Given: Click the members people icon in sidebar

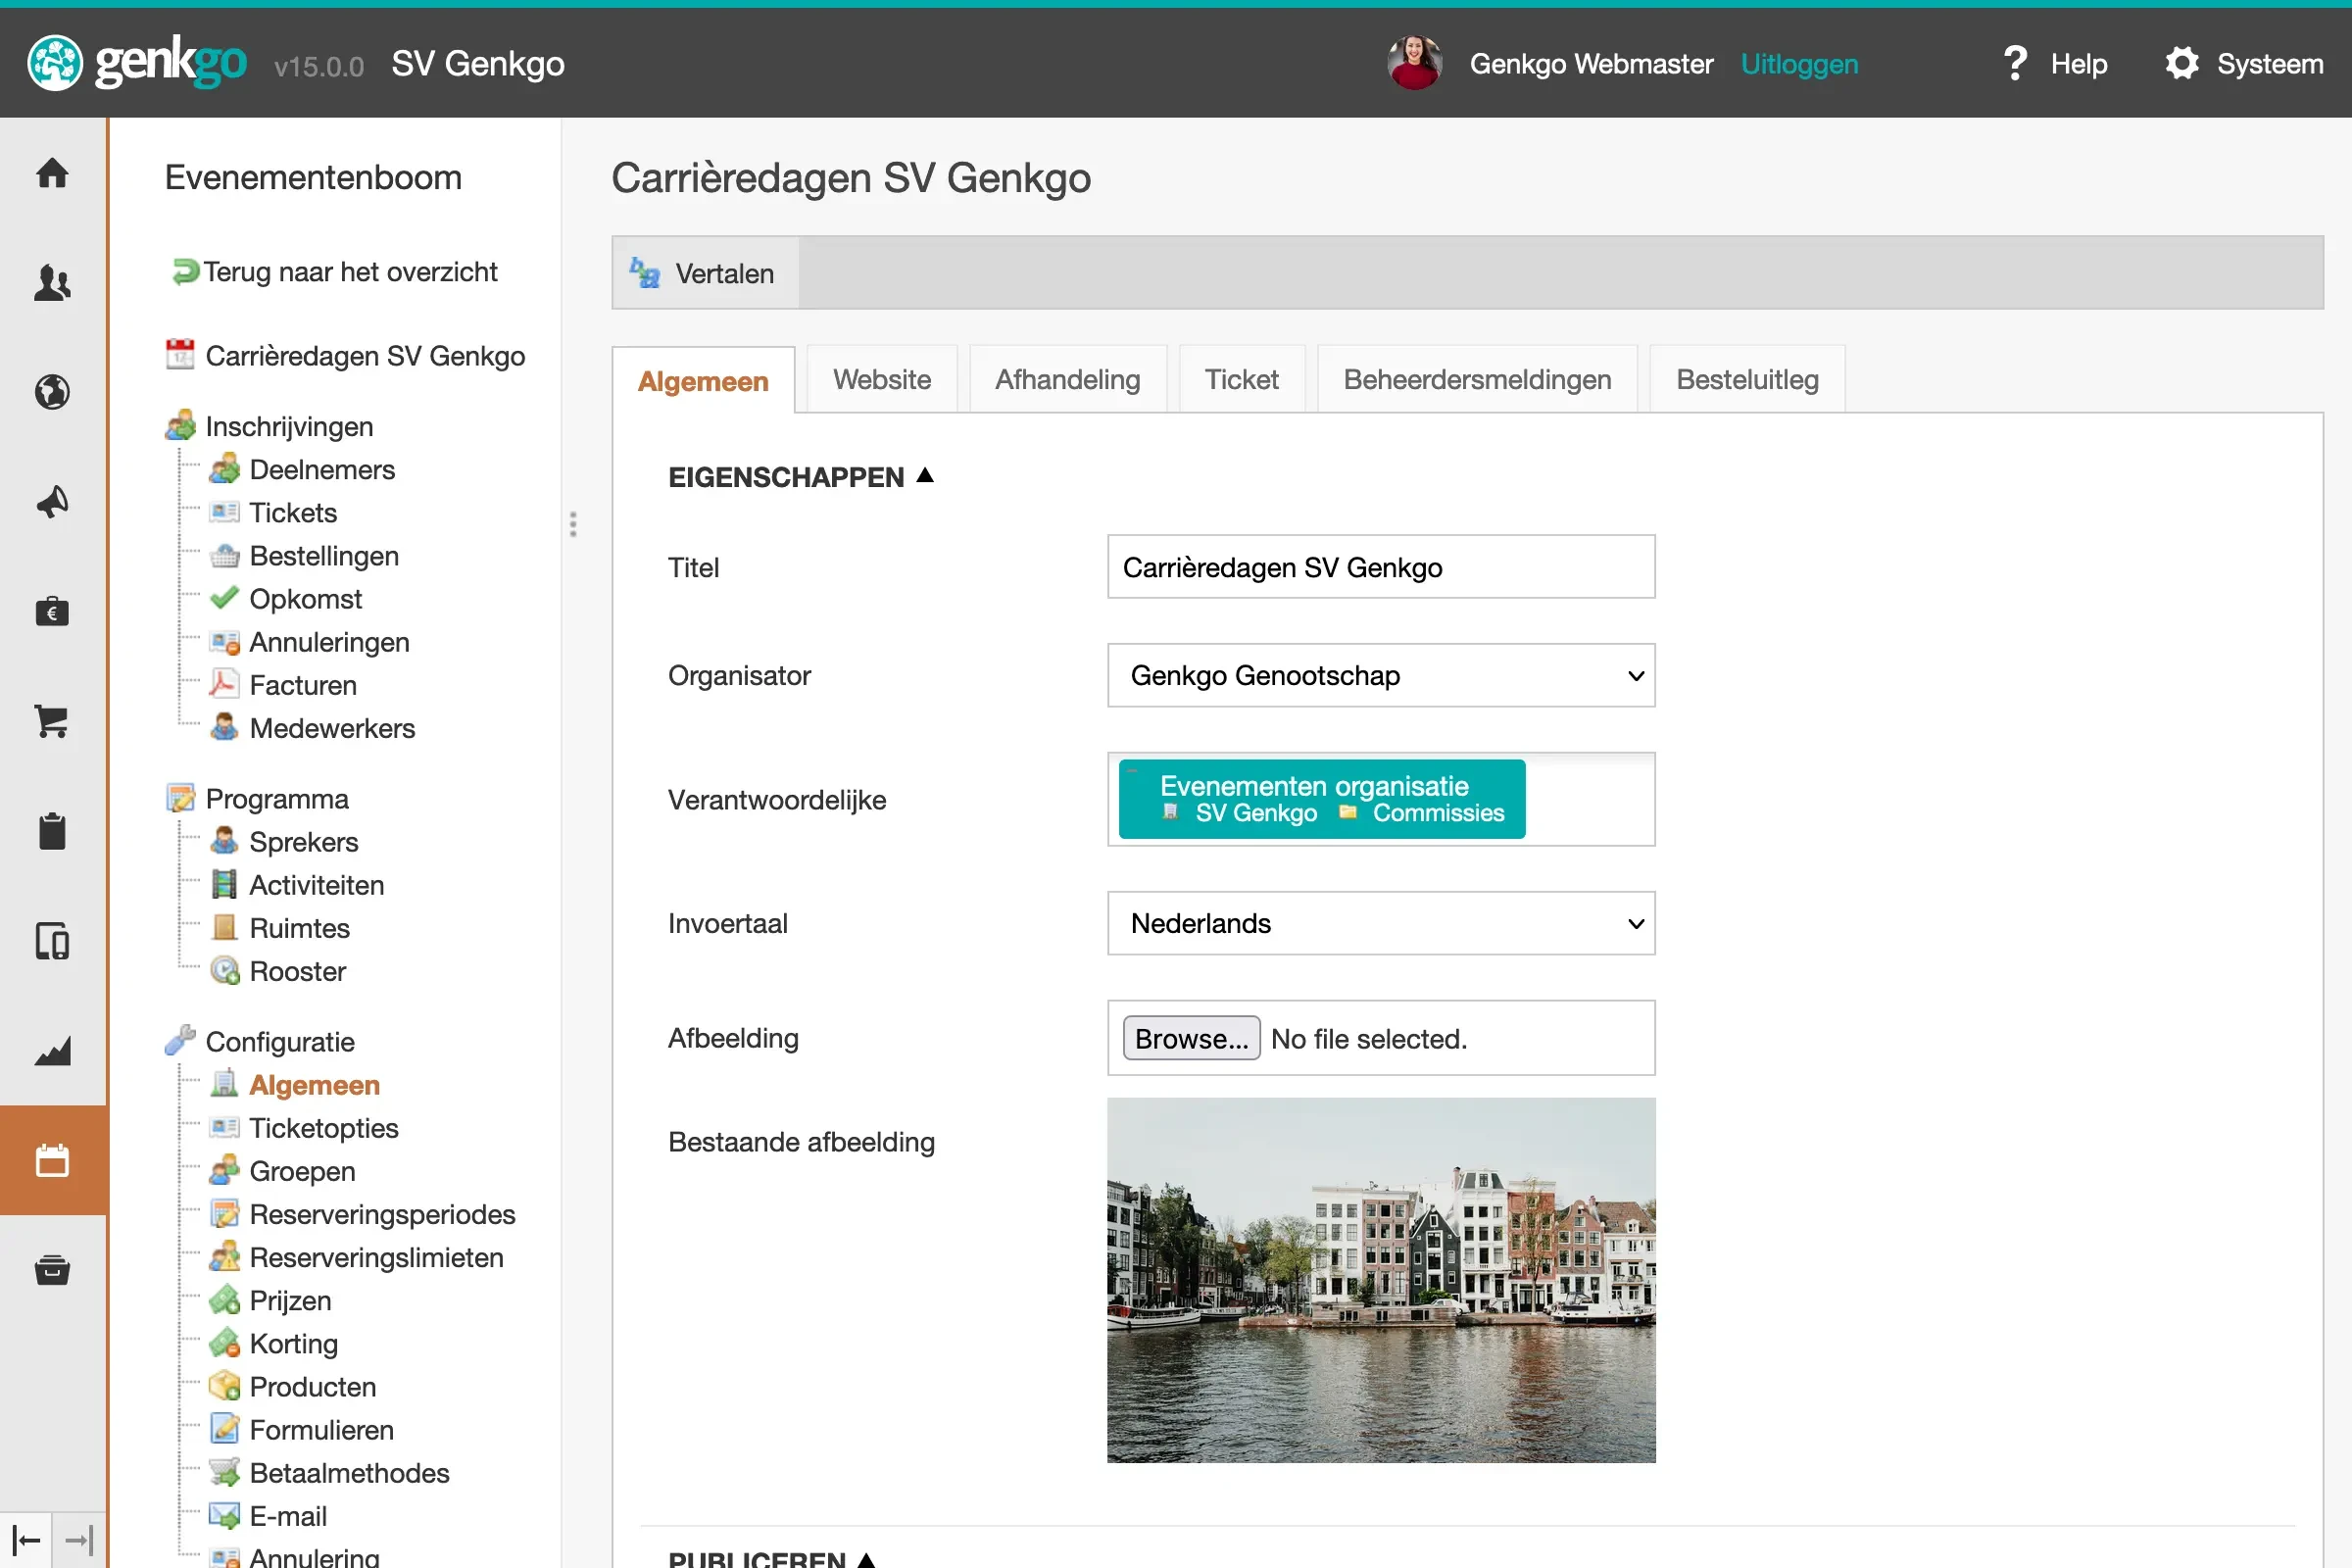Looking at the screenshot, I should 52,283.
